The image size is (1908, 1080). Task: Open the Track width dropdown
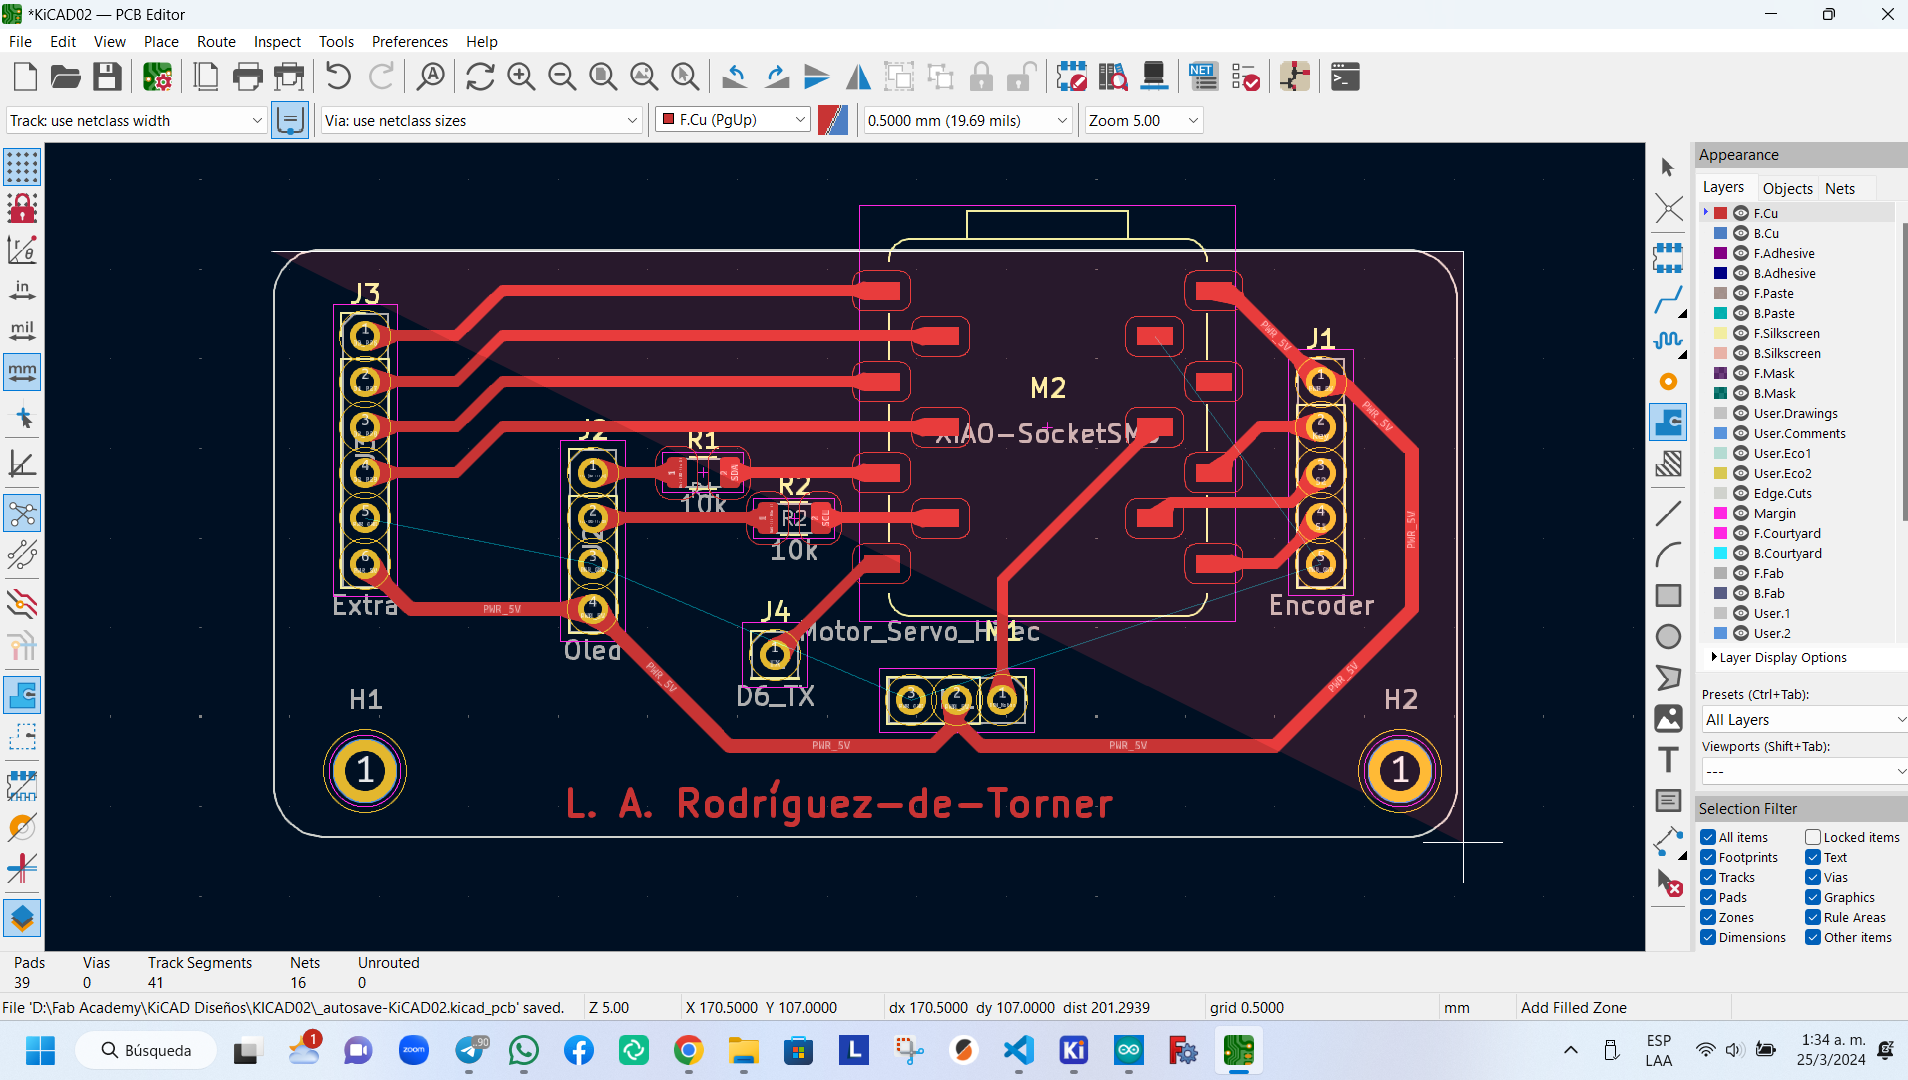point(136,120)
